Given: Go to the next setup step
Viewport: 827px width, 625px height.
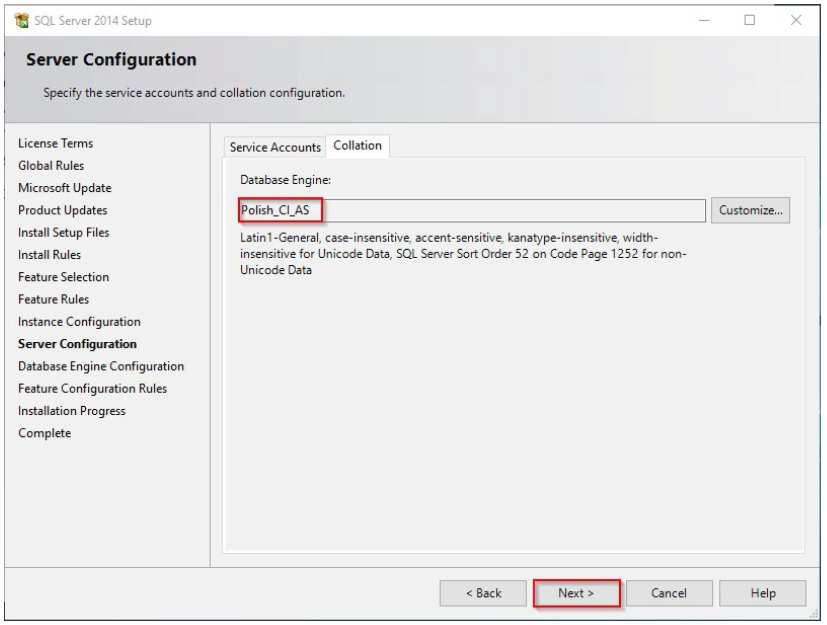Looking at the screenshot, I should click(x=576, y=593).
